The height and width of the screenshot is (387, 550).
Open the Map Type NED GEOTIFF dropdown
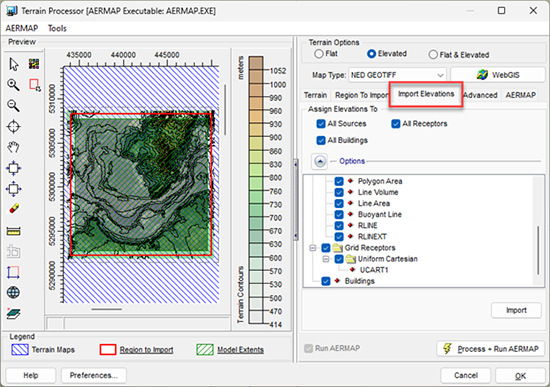click(397, 75)
